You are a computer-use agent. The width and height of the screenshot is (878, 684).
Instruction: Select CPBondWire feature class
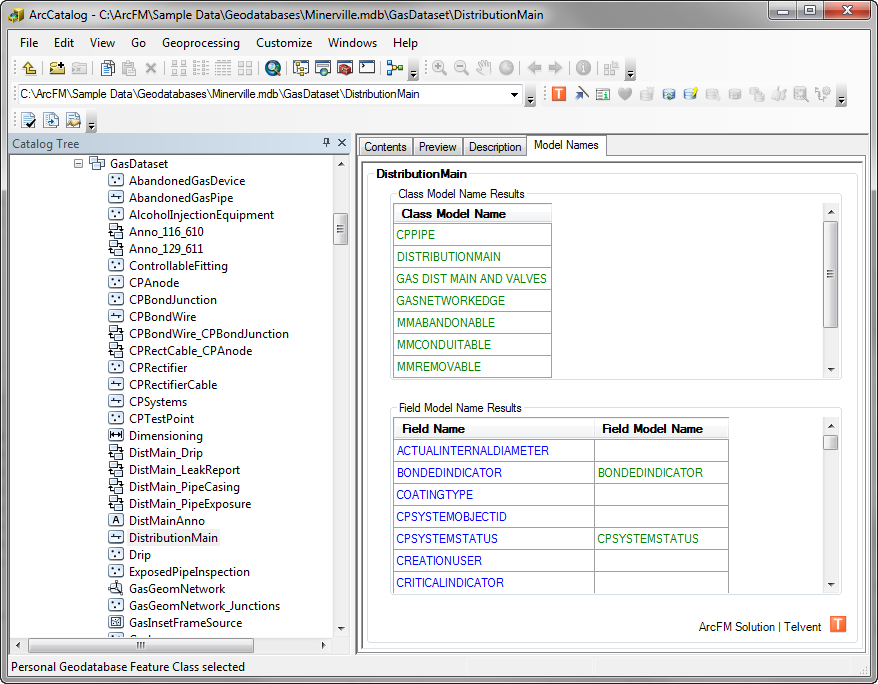click(x=162, y=317)
